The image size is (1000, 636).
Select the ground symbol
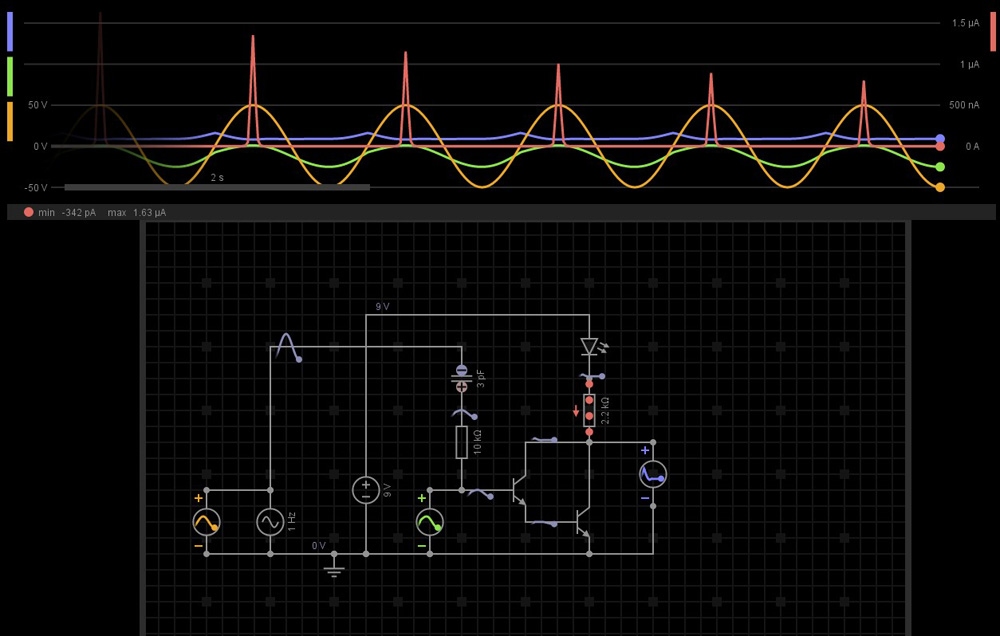334,570
